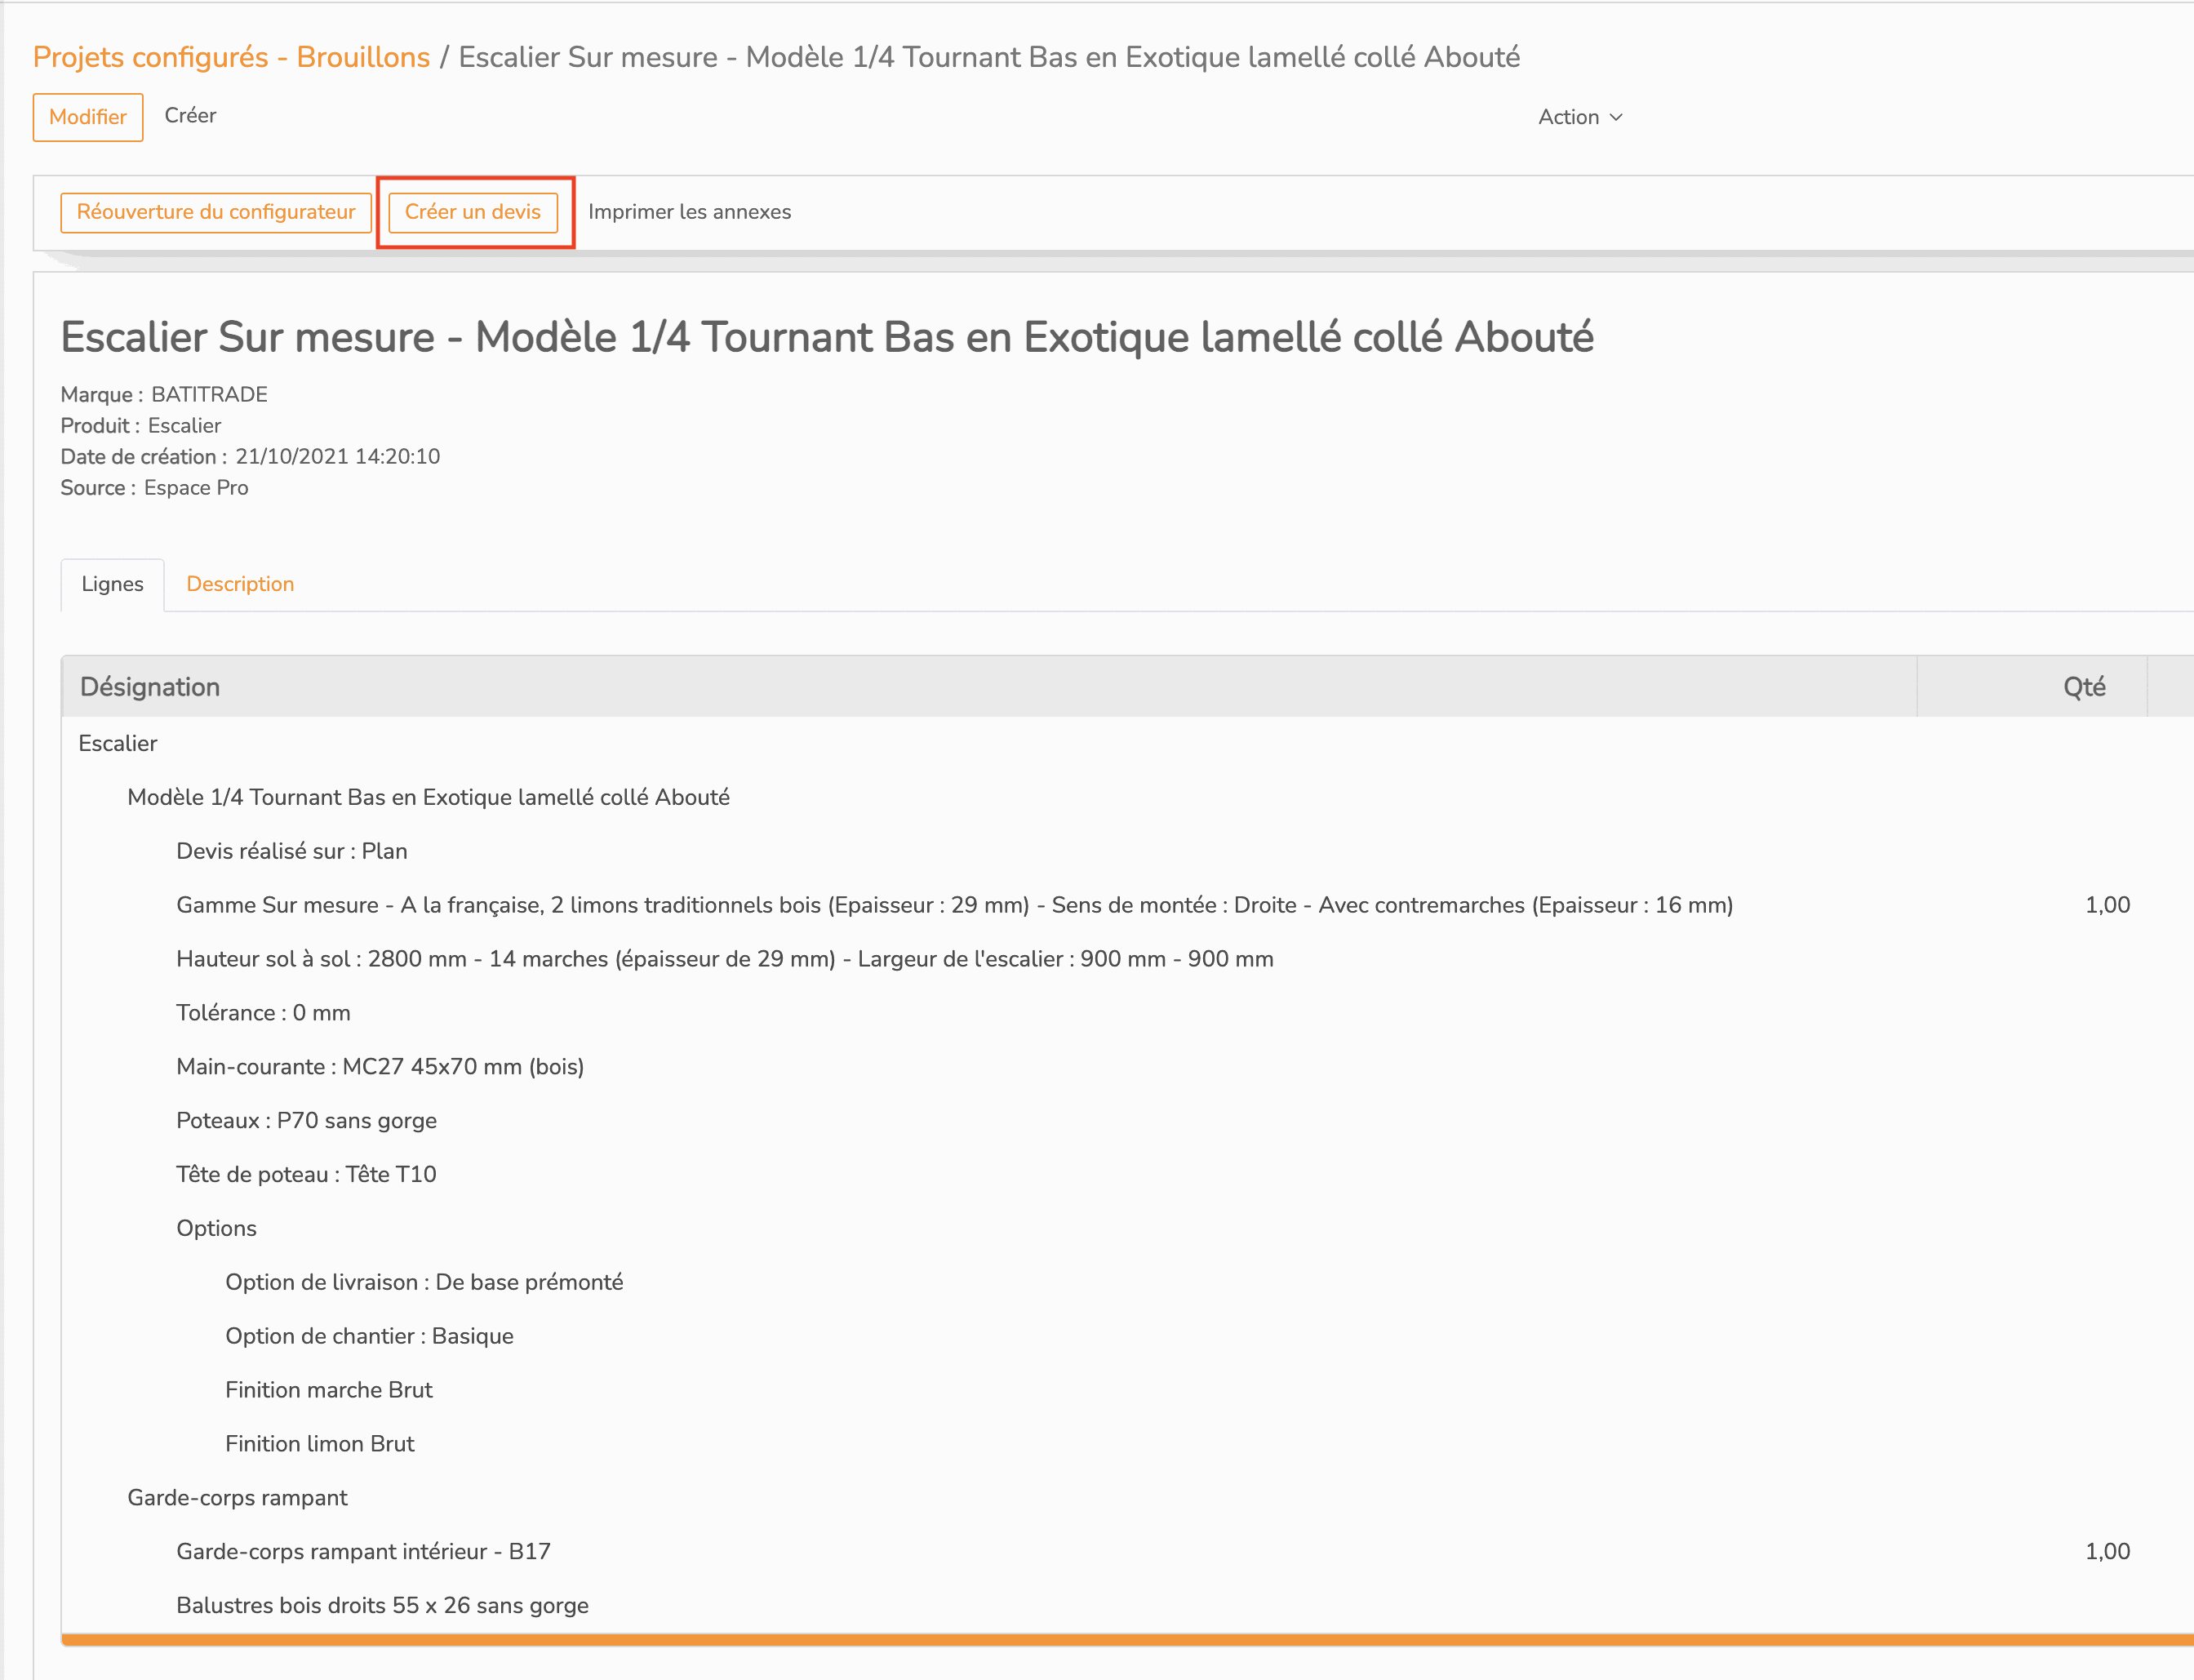Click the Main-courante MC27 line
The height and width of the screenshot is (1680, 2194).
coord(1127,1066)
